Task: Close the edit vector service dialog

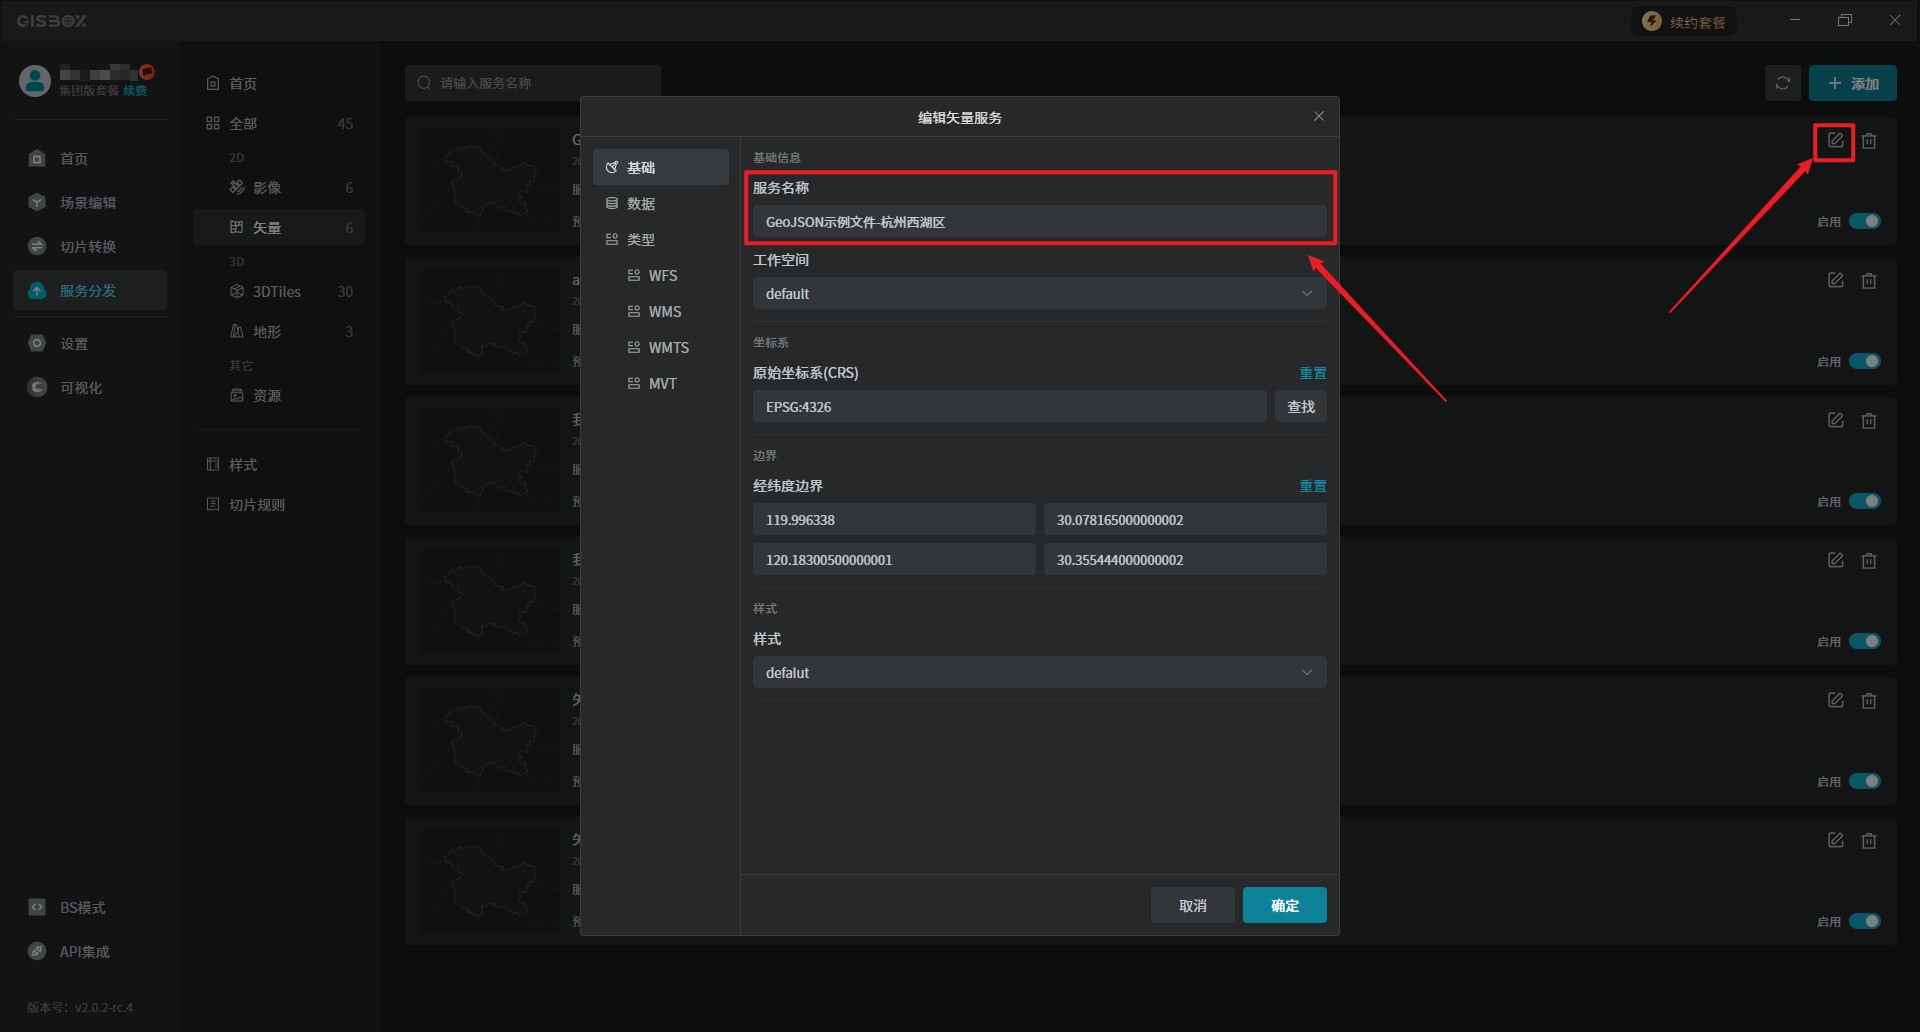Action: click(x=1318, y=117)
